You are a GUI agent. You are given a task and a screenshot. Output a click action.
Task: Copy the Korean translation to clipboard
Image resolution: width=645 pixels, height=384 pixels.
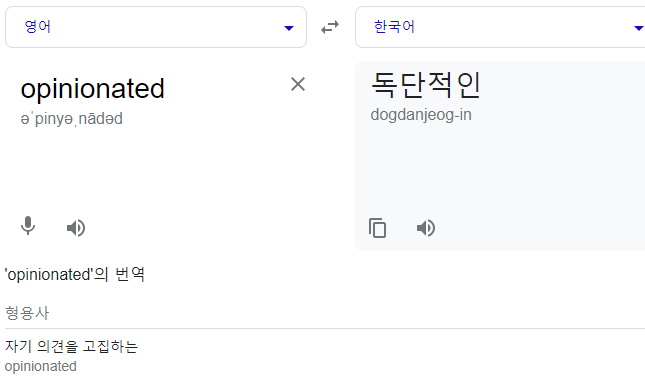click(x=377, y=228)
